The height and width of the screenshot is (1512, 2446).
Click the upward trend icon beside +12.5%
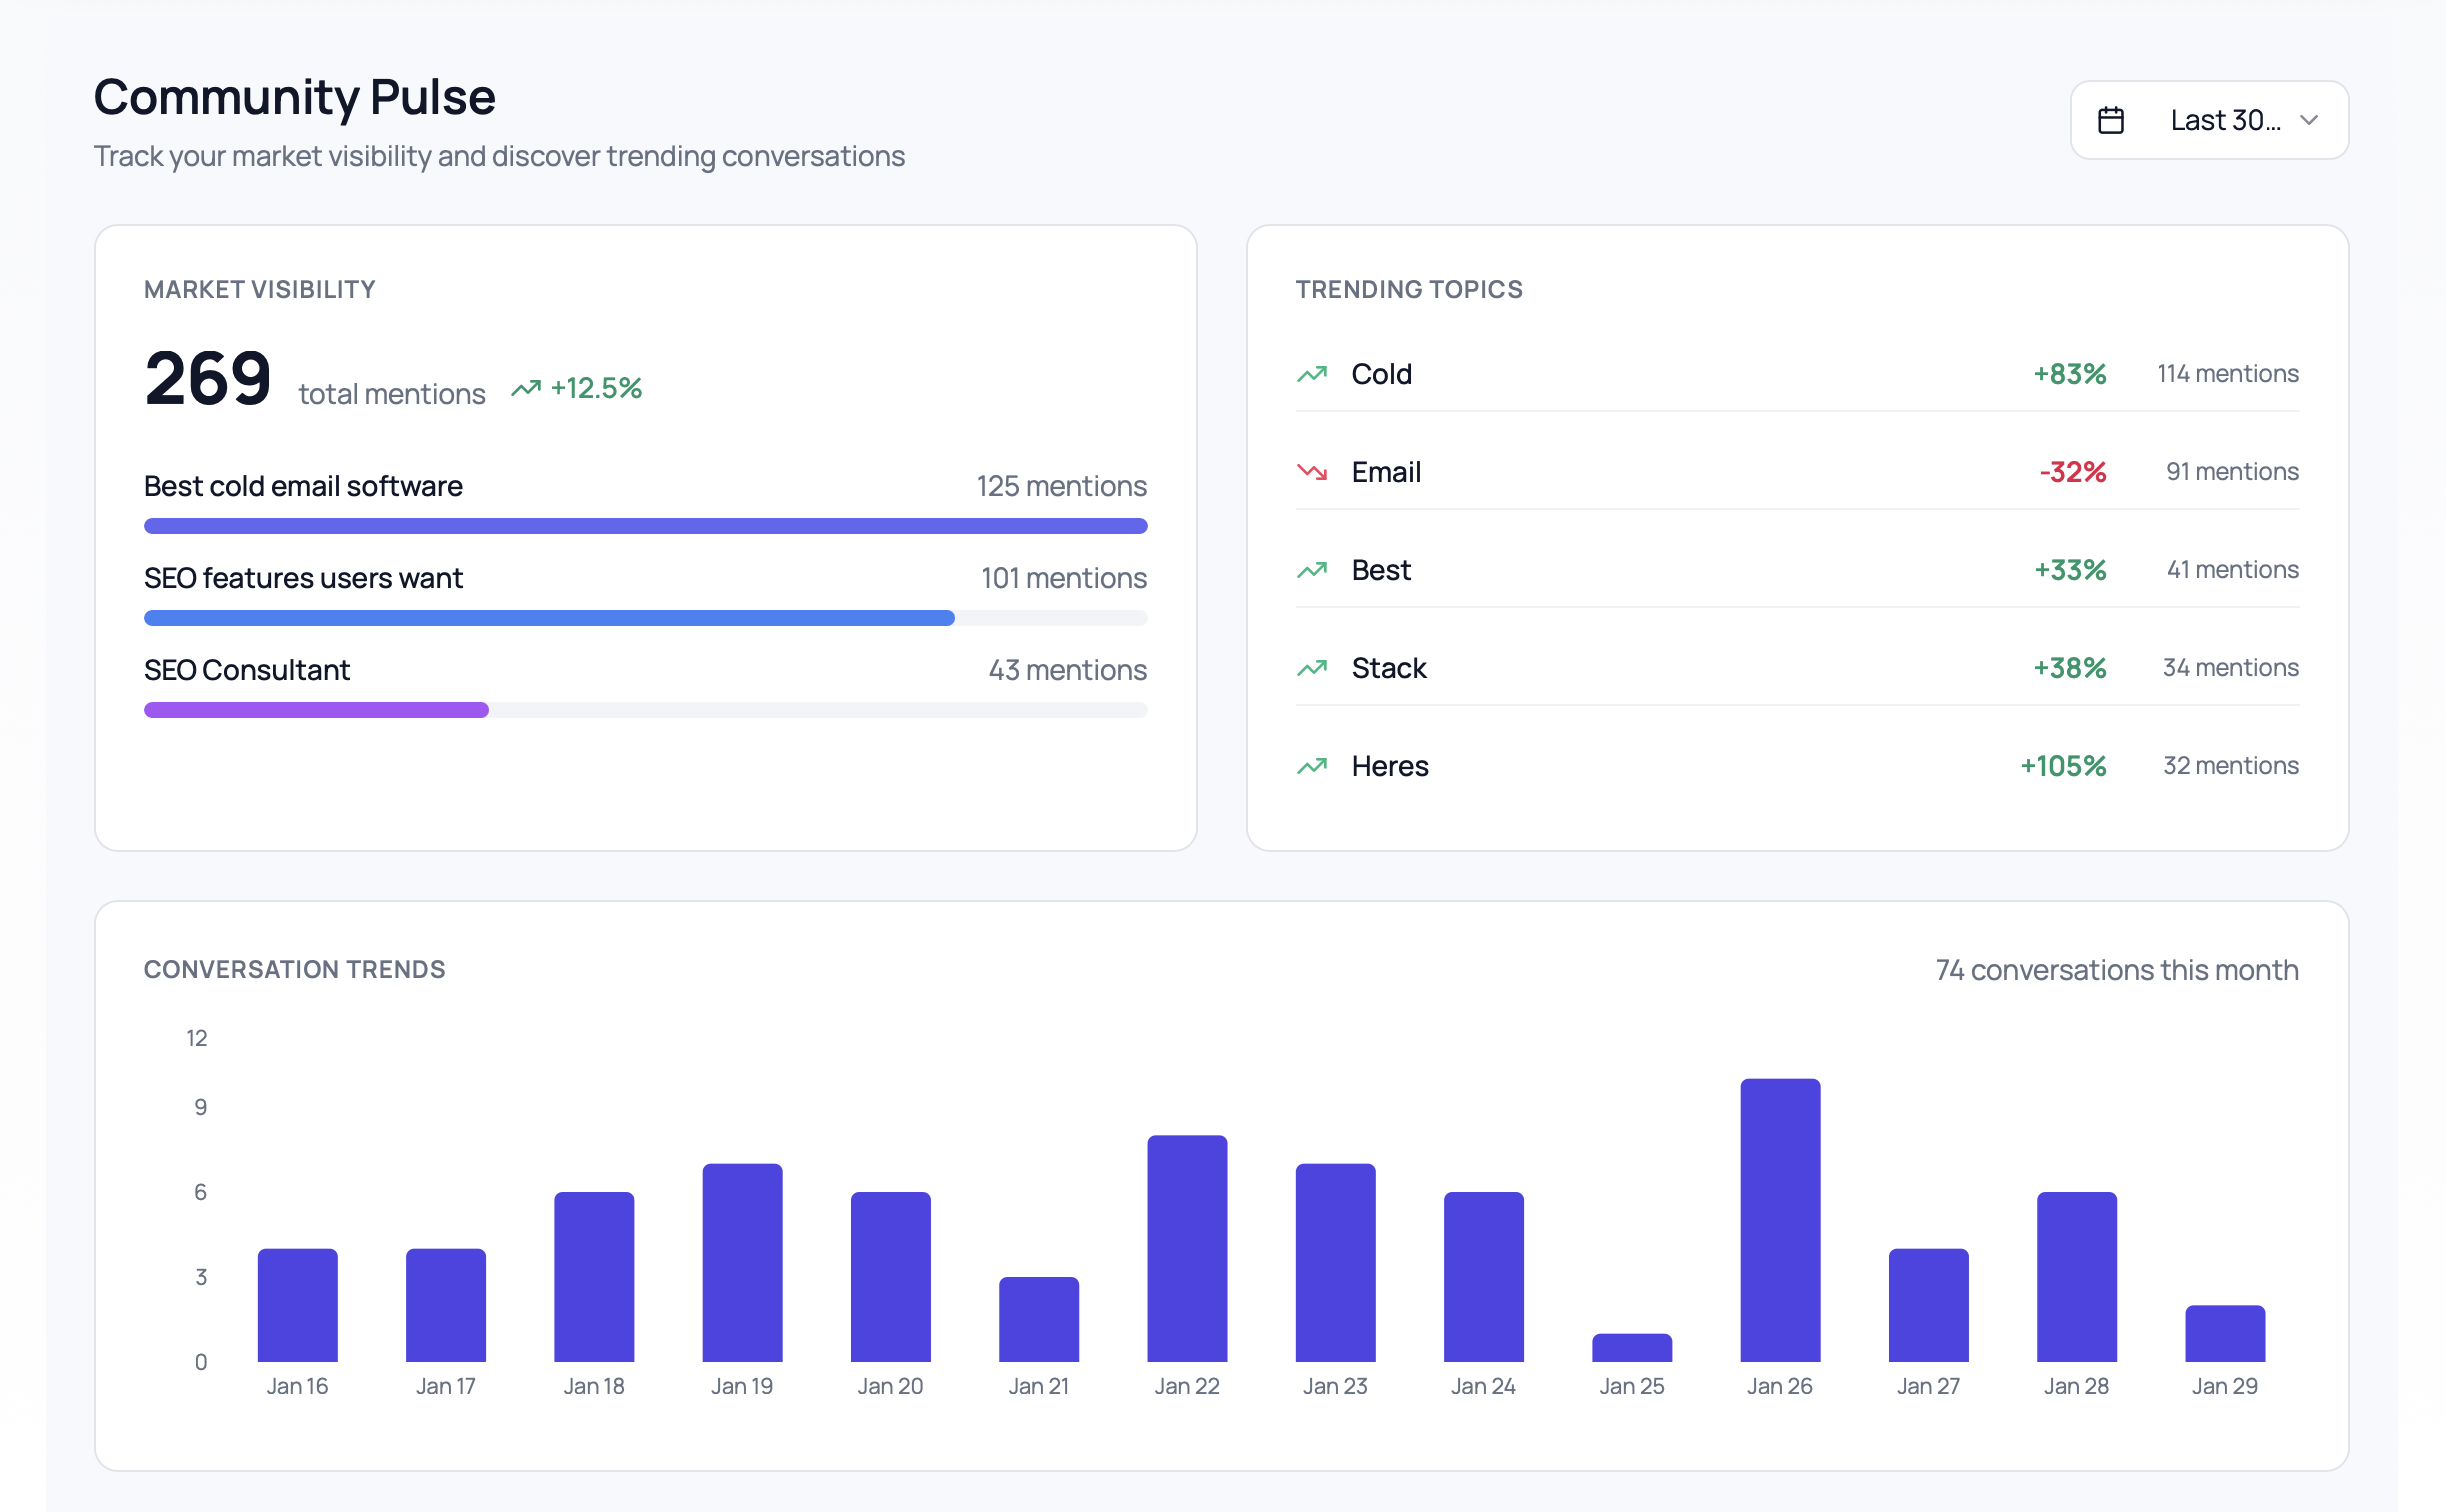point(526,388)
